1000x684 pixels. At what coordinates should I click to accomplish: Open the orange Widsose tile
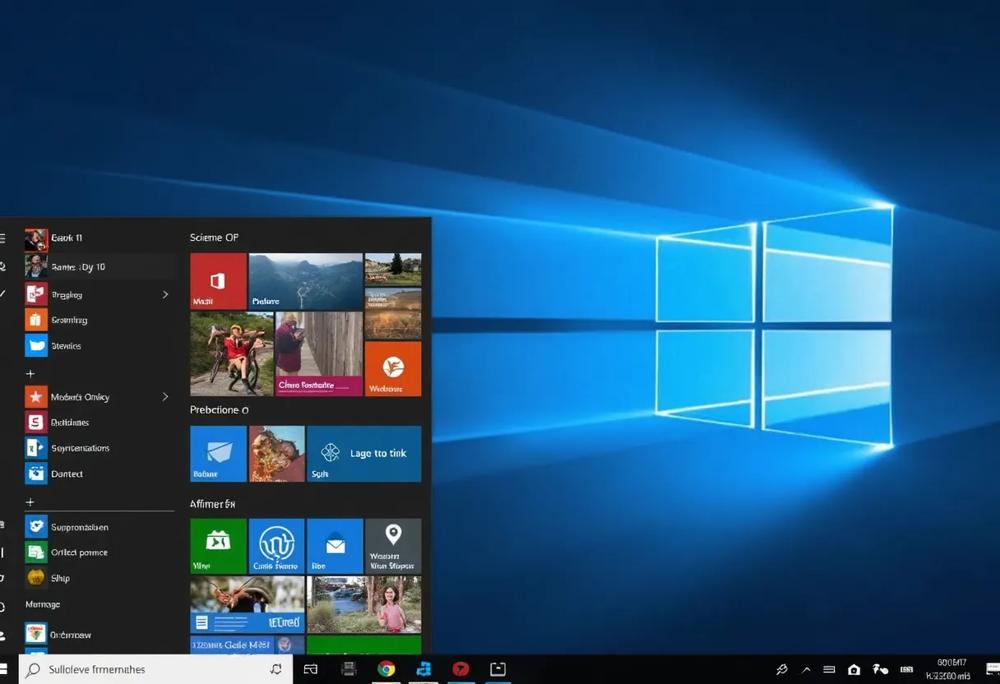point(393,368)
